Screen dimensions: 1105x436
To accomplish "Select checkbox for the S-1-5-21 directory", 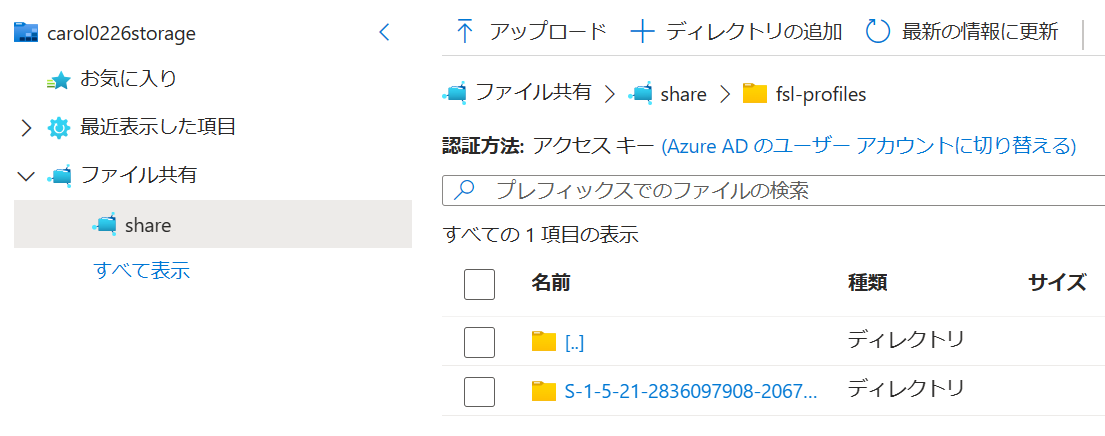I will point(480,391).
